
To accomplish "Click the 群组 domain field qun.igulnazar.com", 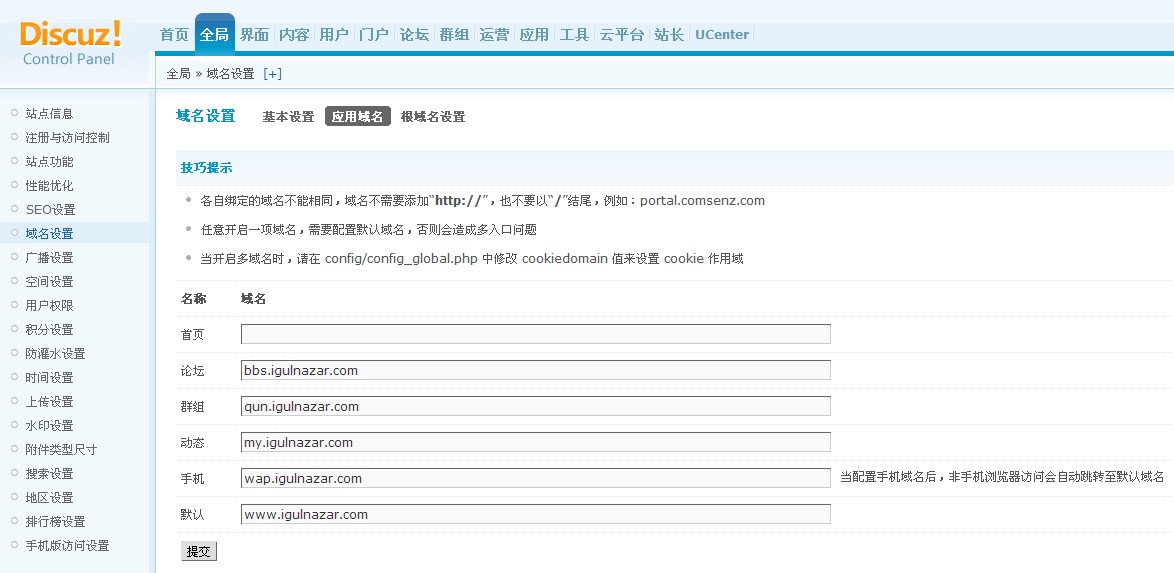I will click(x=535, y=406).
